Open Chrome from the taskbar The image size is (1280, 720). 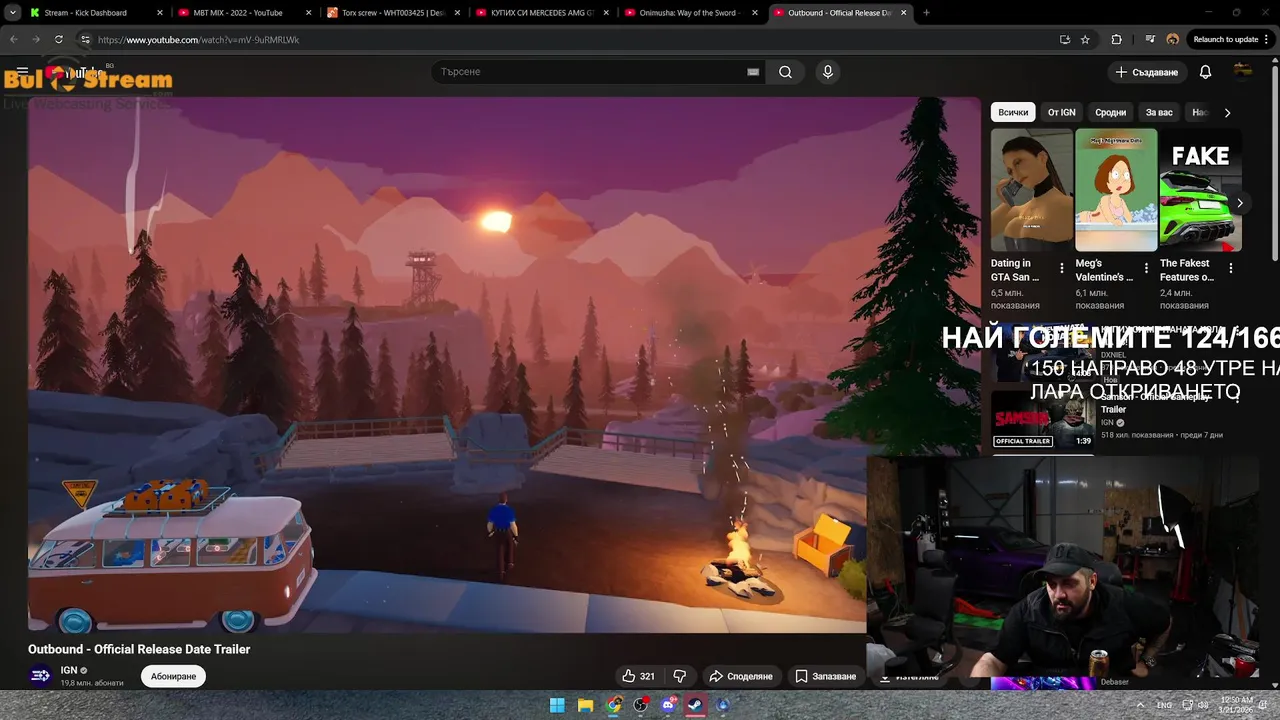click(613, 705)
